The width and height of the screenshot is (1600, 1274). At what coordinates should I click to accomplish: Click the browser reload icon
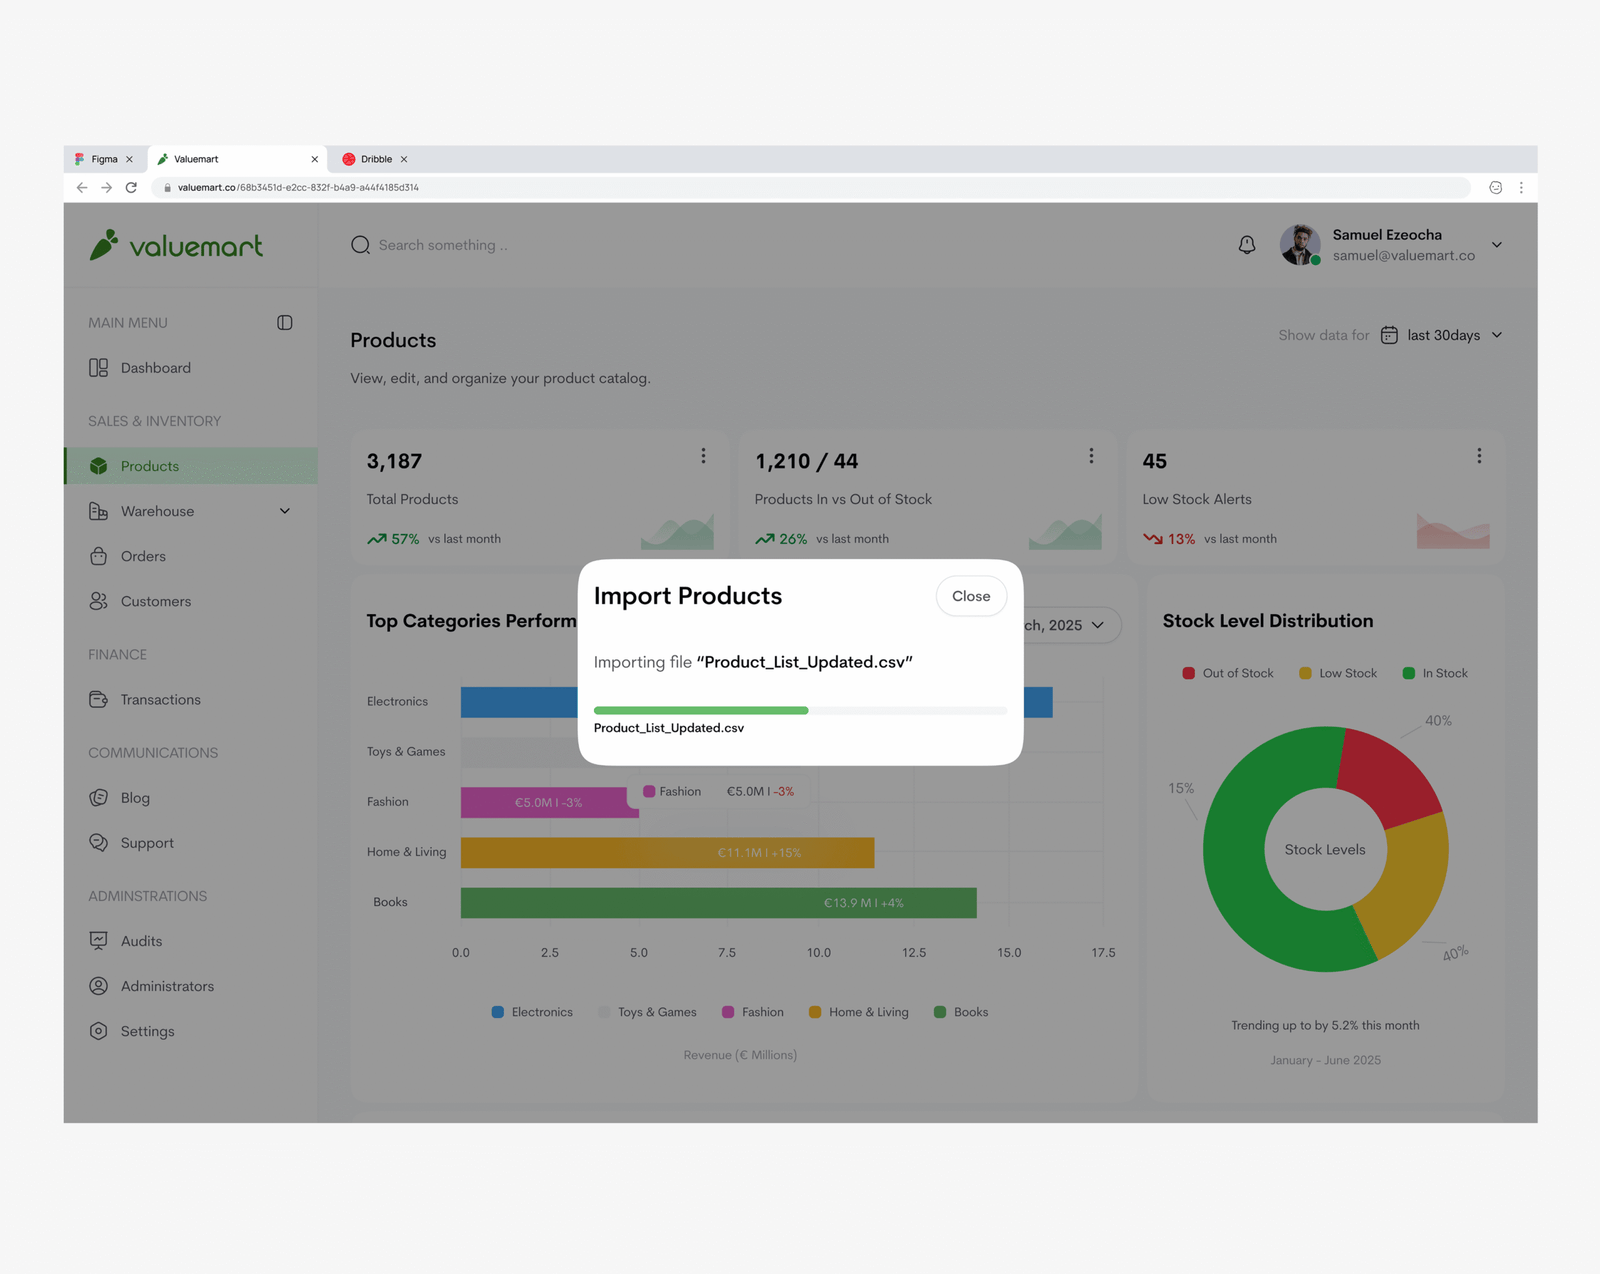click(131, 188)
